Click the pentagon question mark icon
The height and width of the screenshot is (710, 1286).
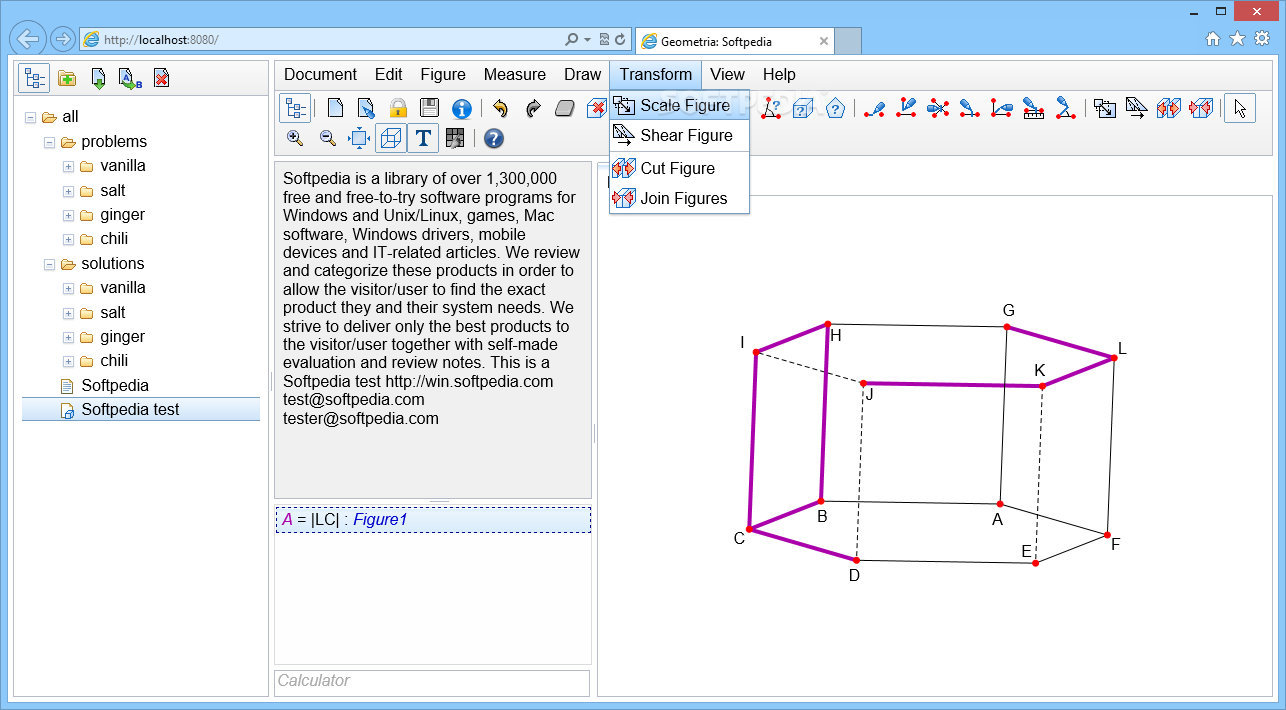pyautogui.click(x=836, y=108)
